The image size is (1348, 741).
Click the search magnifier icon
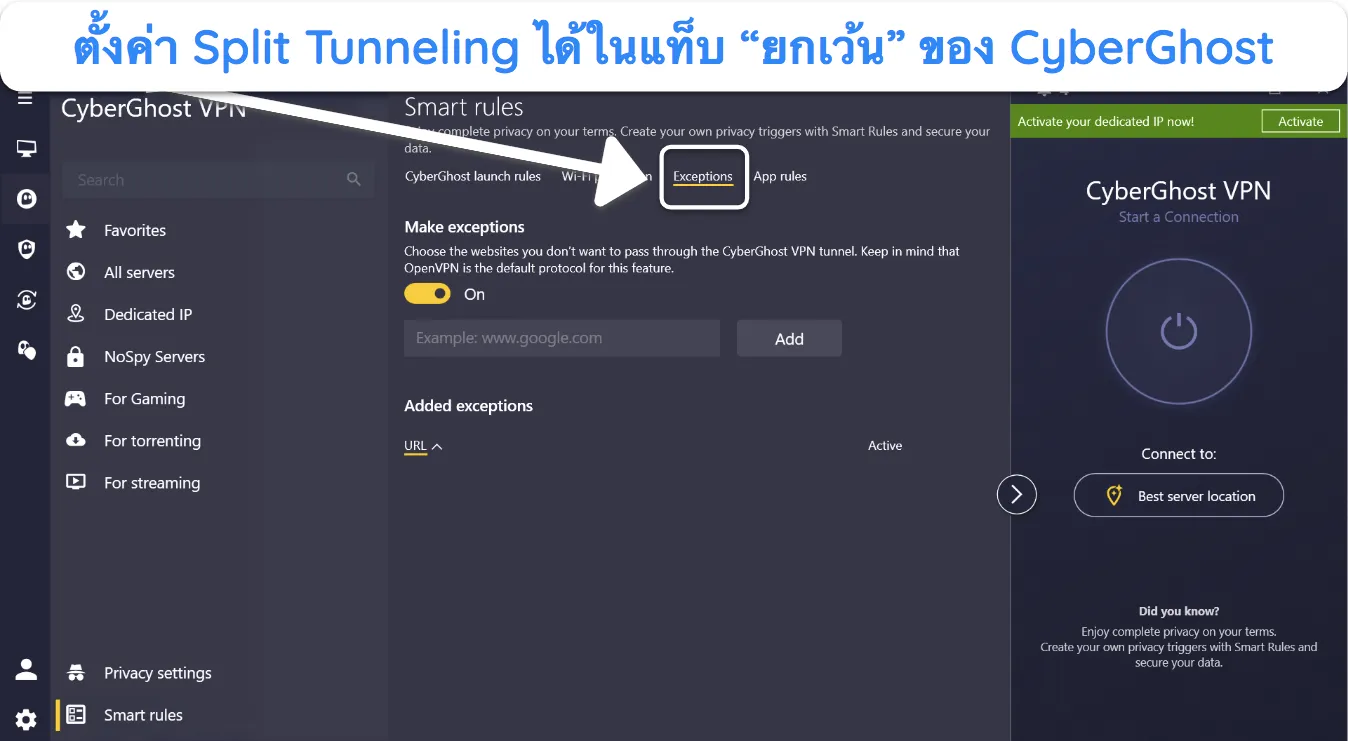[x=354, y=180]
